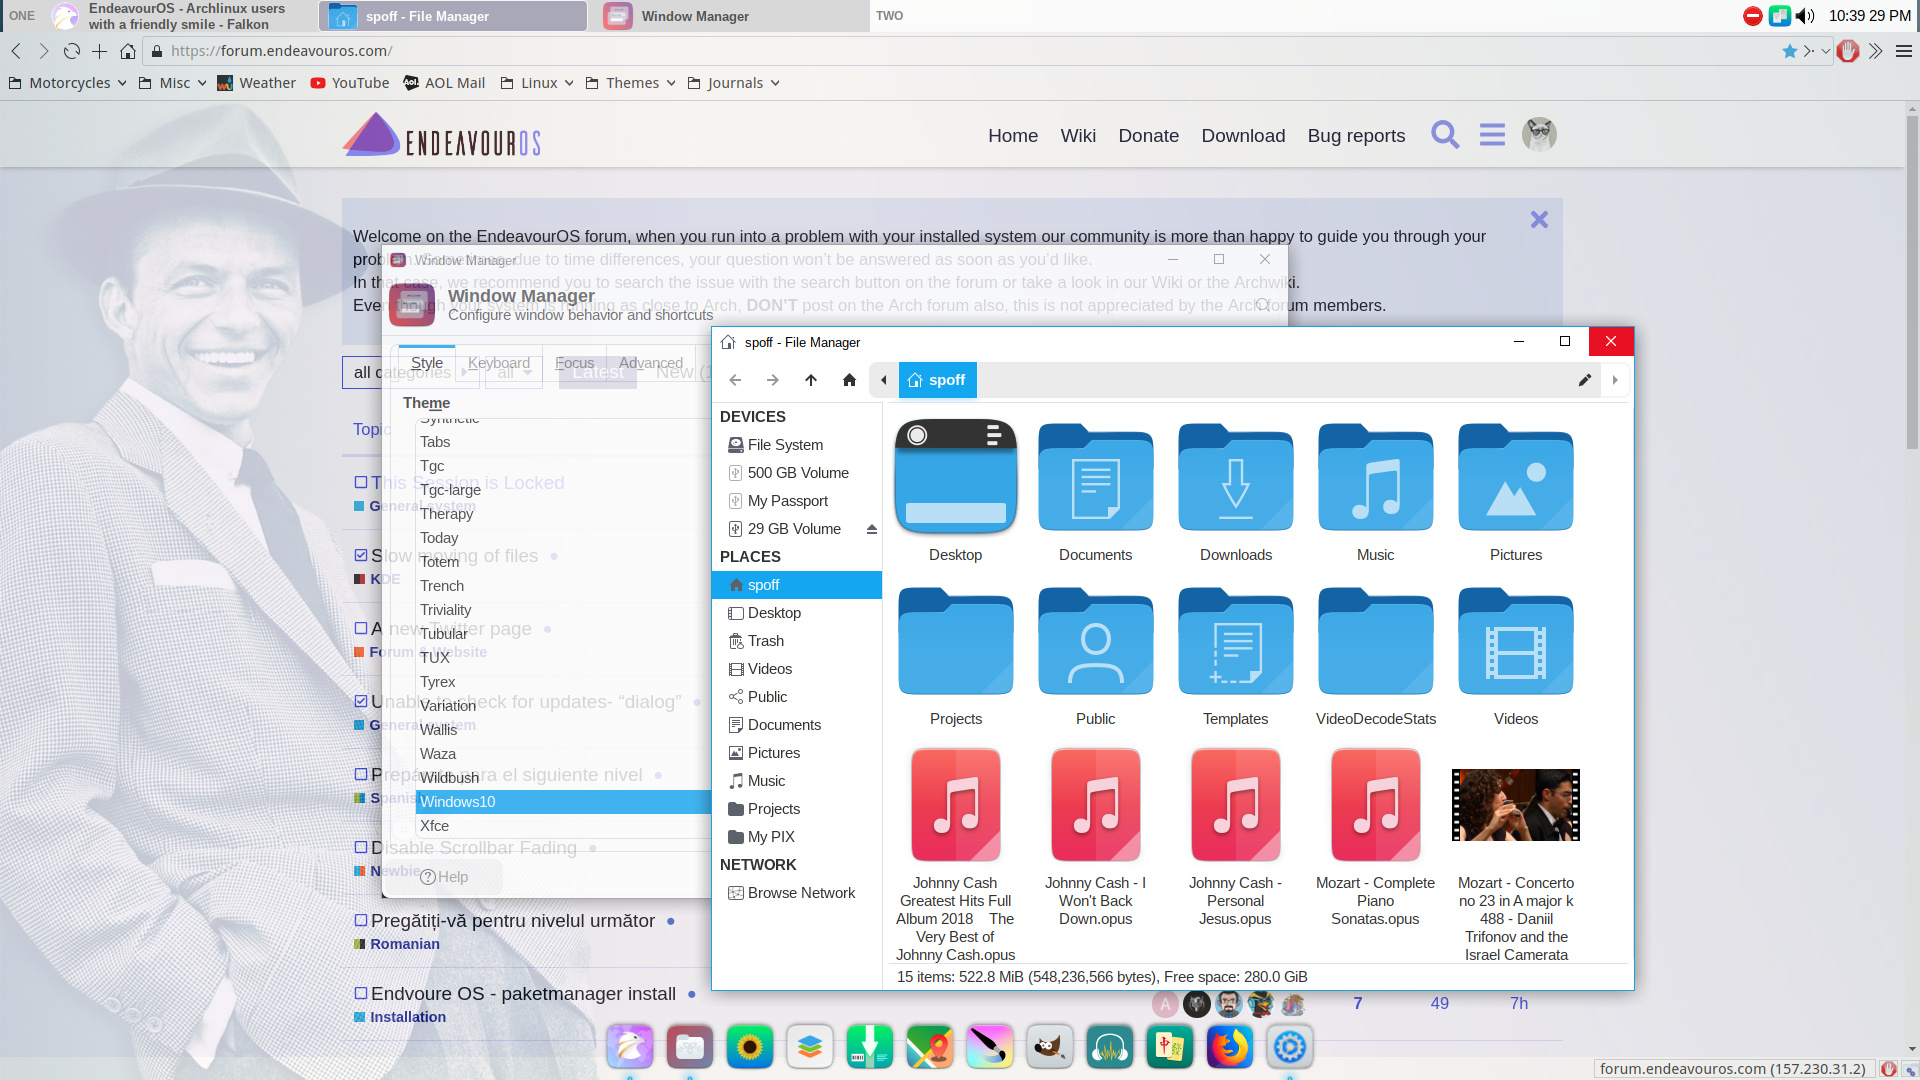Select the Xfce theme in list
Viewport: 1920px width, 1080px height.
tap(562, 826)
